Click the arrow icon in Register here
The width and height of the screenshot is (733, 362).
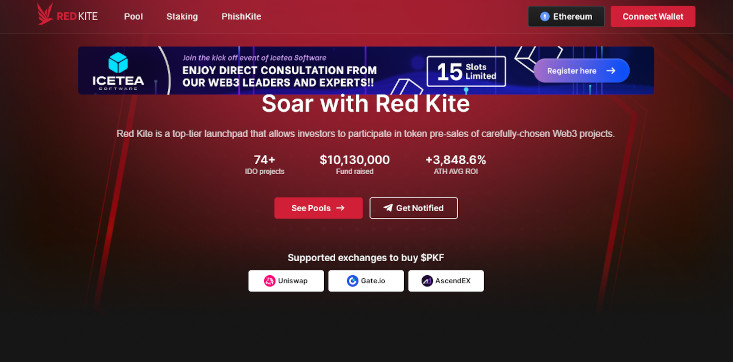[x=611, y=71]
